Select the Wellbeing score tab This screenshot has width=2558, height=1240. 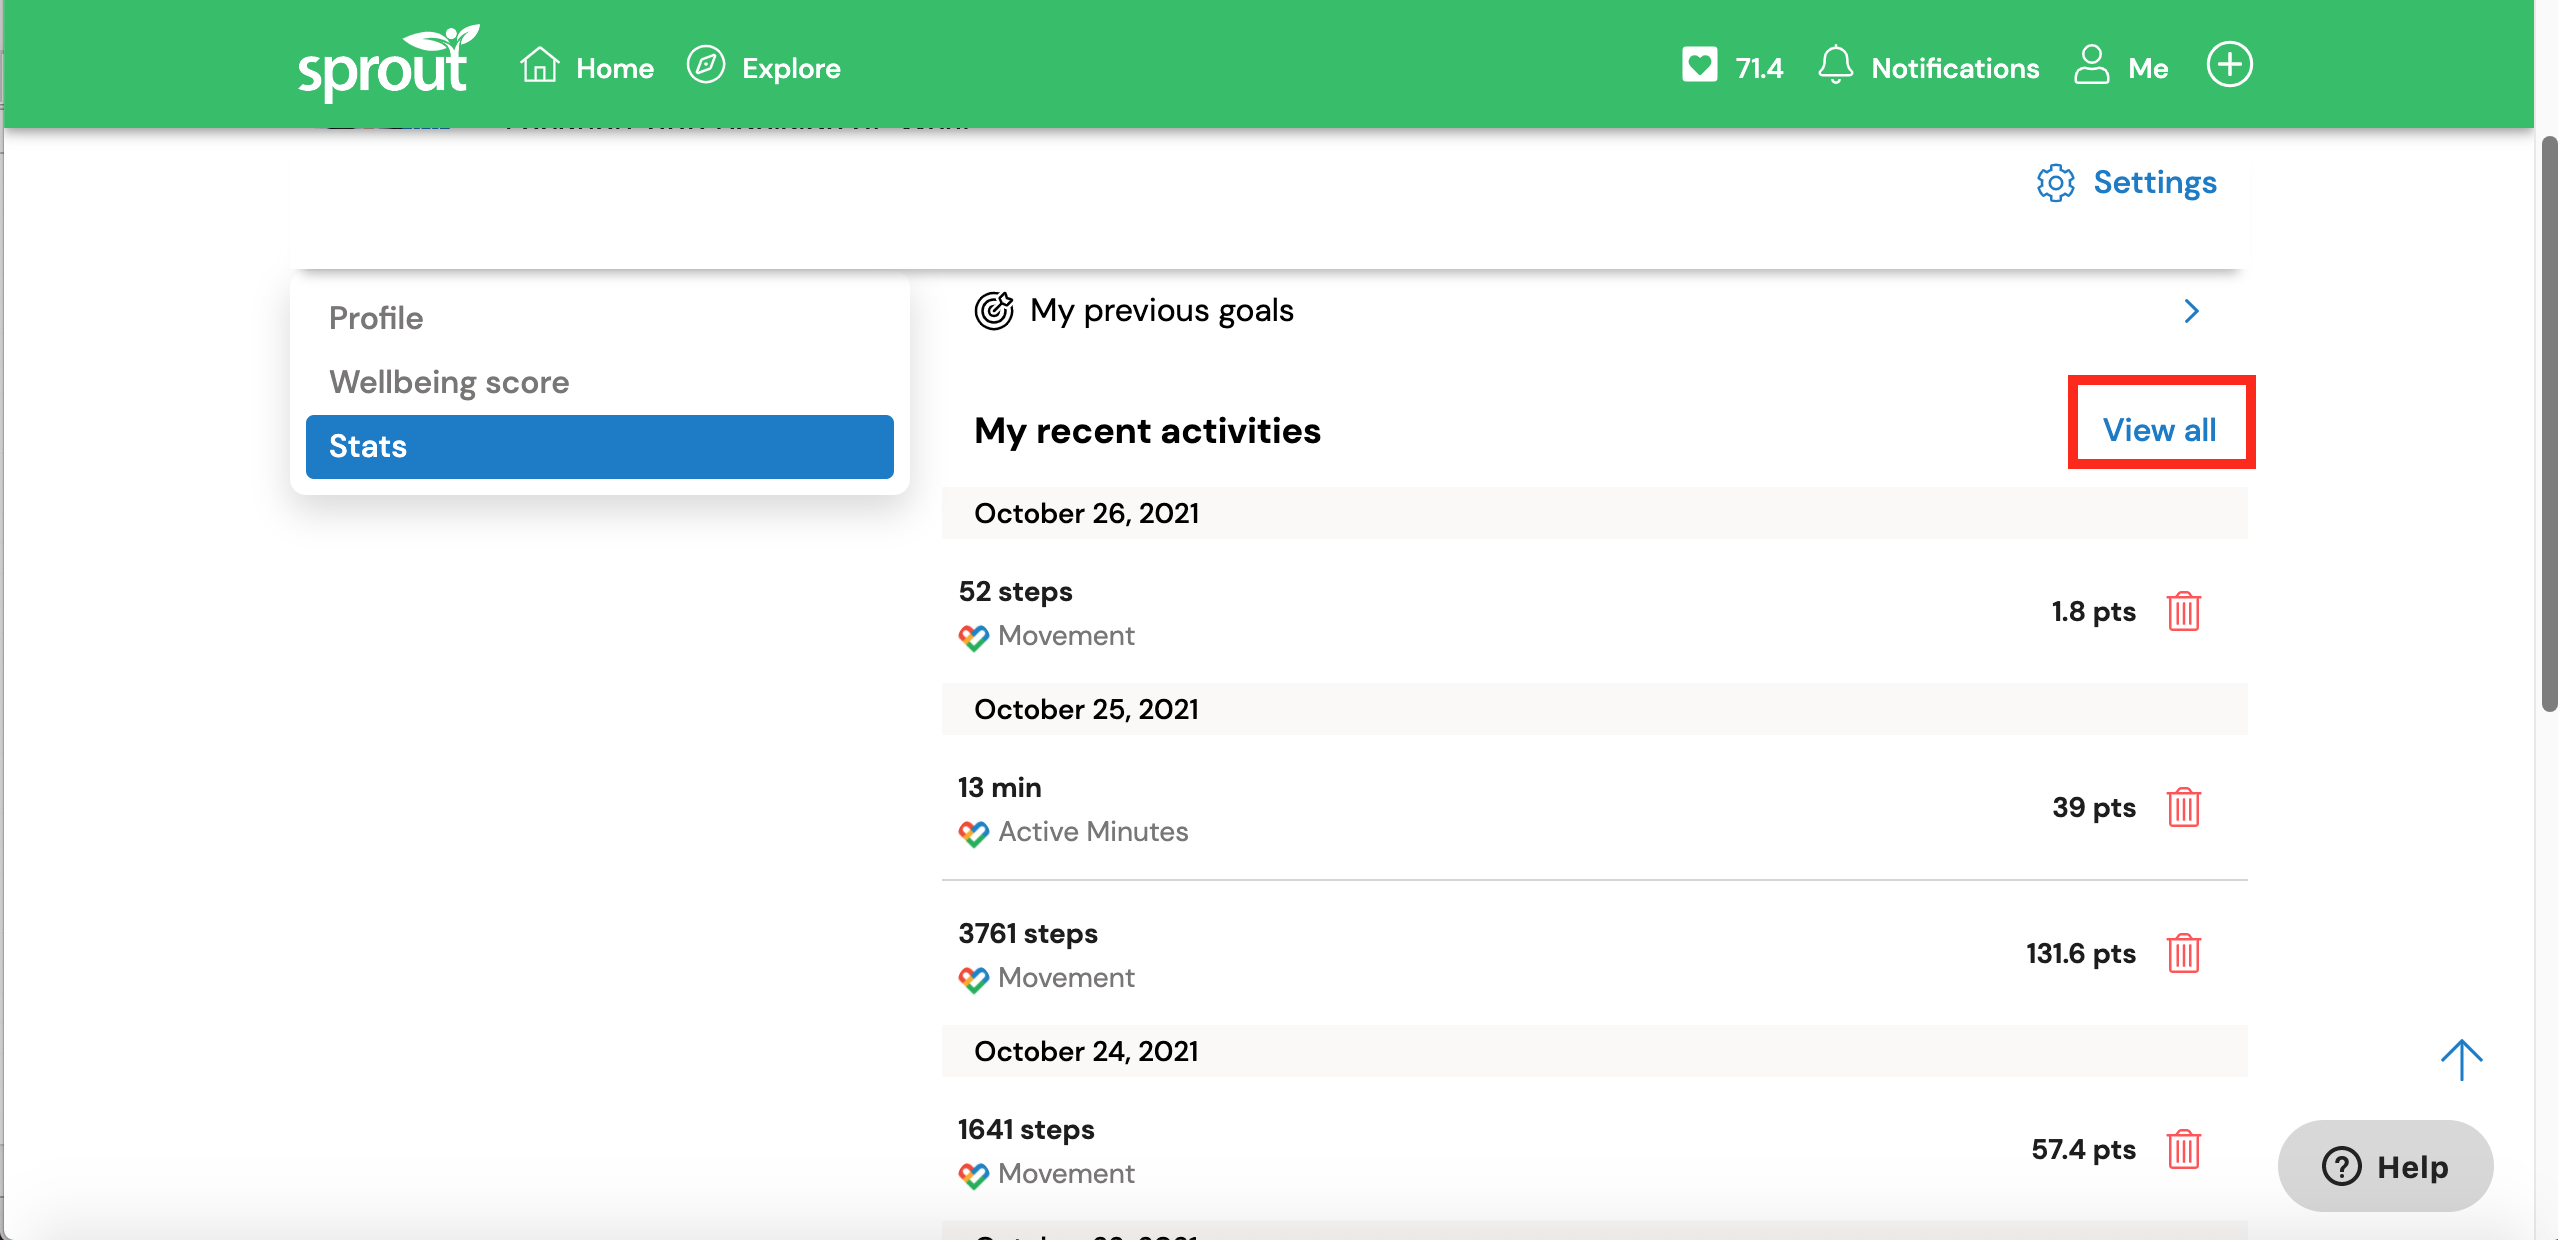click(x=599, y=382)
